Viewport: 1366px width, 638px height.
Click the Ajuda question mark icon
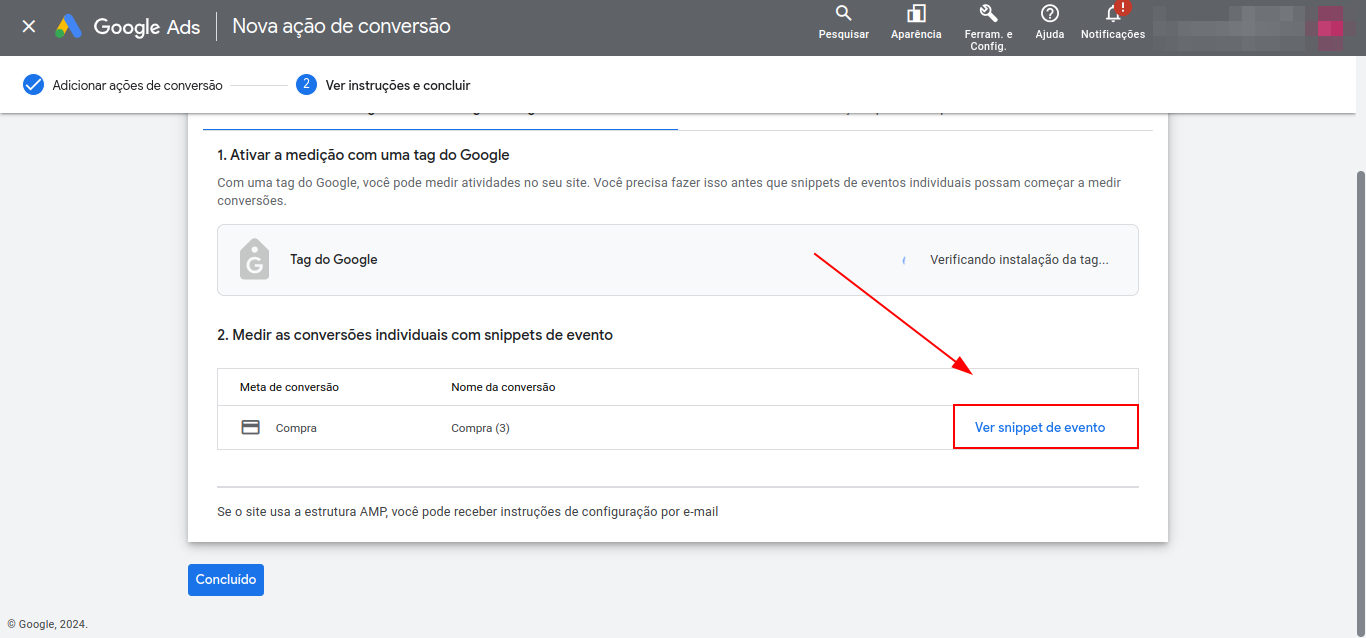1049,14
